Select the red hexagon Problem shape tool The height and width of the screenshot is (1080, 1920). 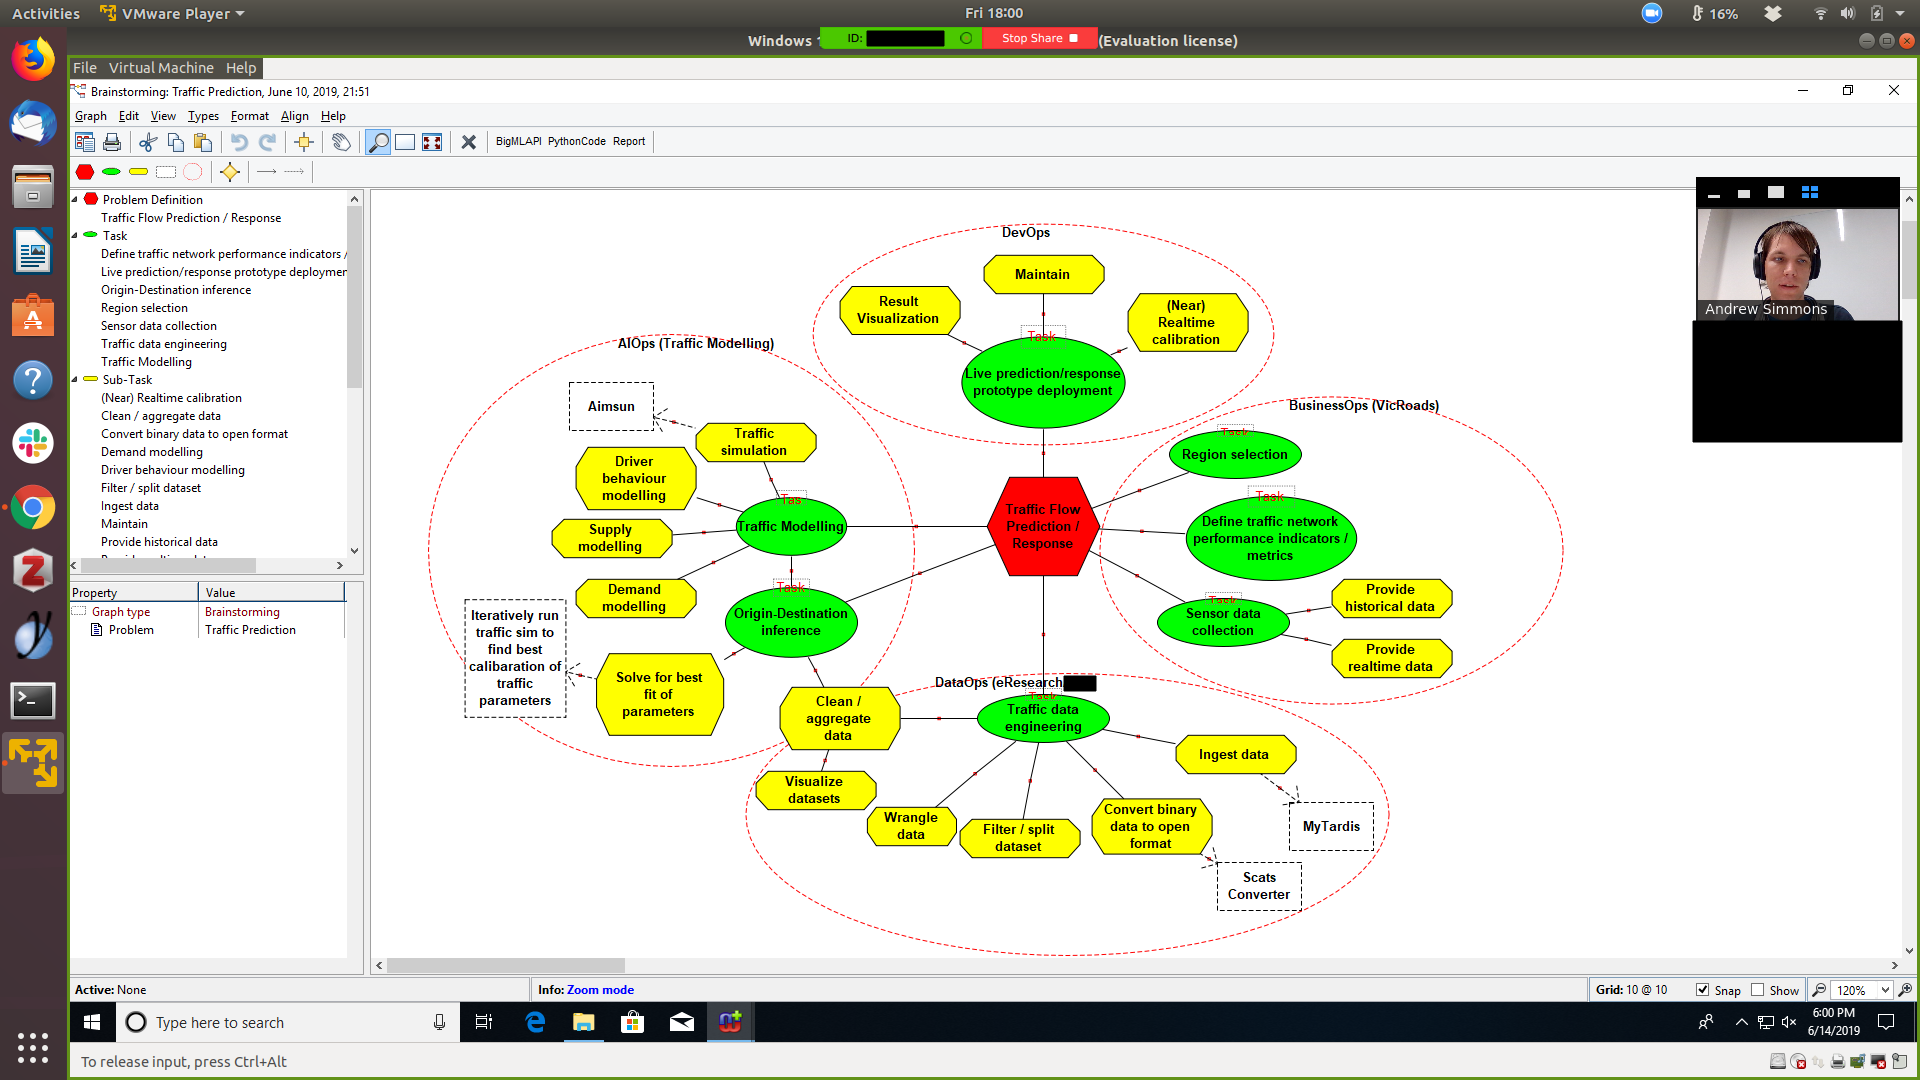[x=85, y=172]
